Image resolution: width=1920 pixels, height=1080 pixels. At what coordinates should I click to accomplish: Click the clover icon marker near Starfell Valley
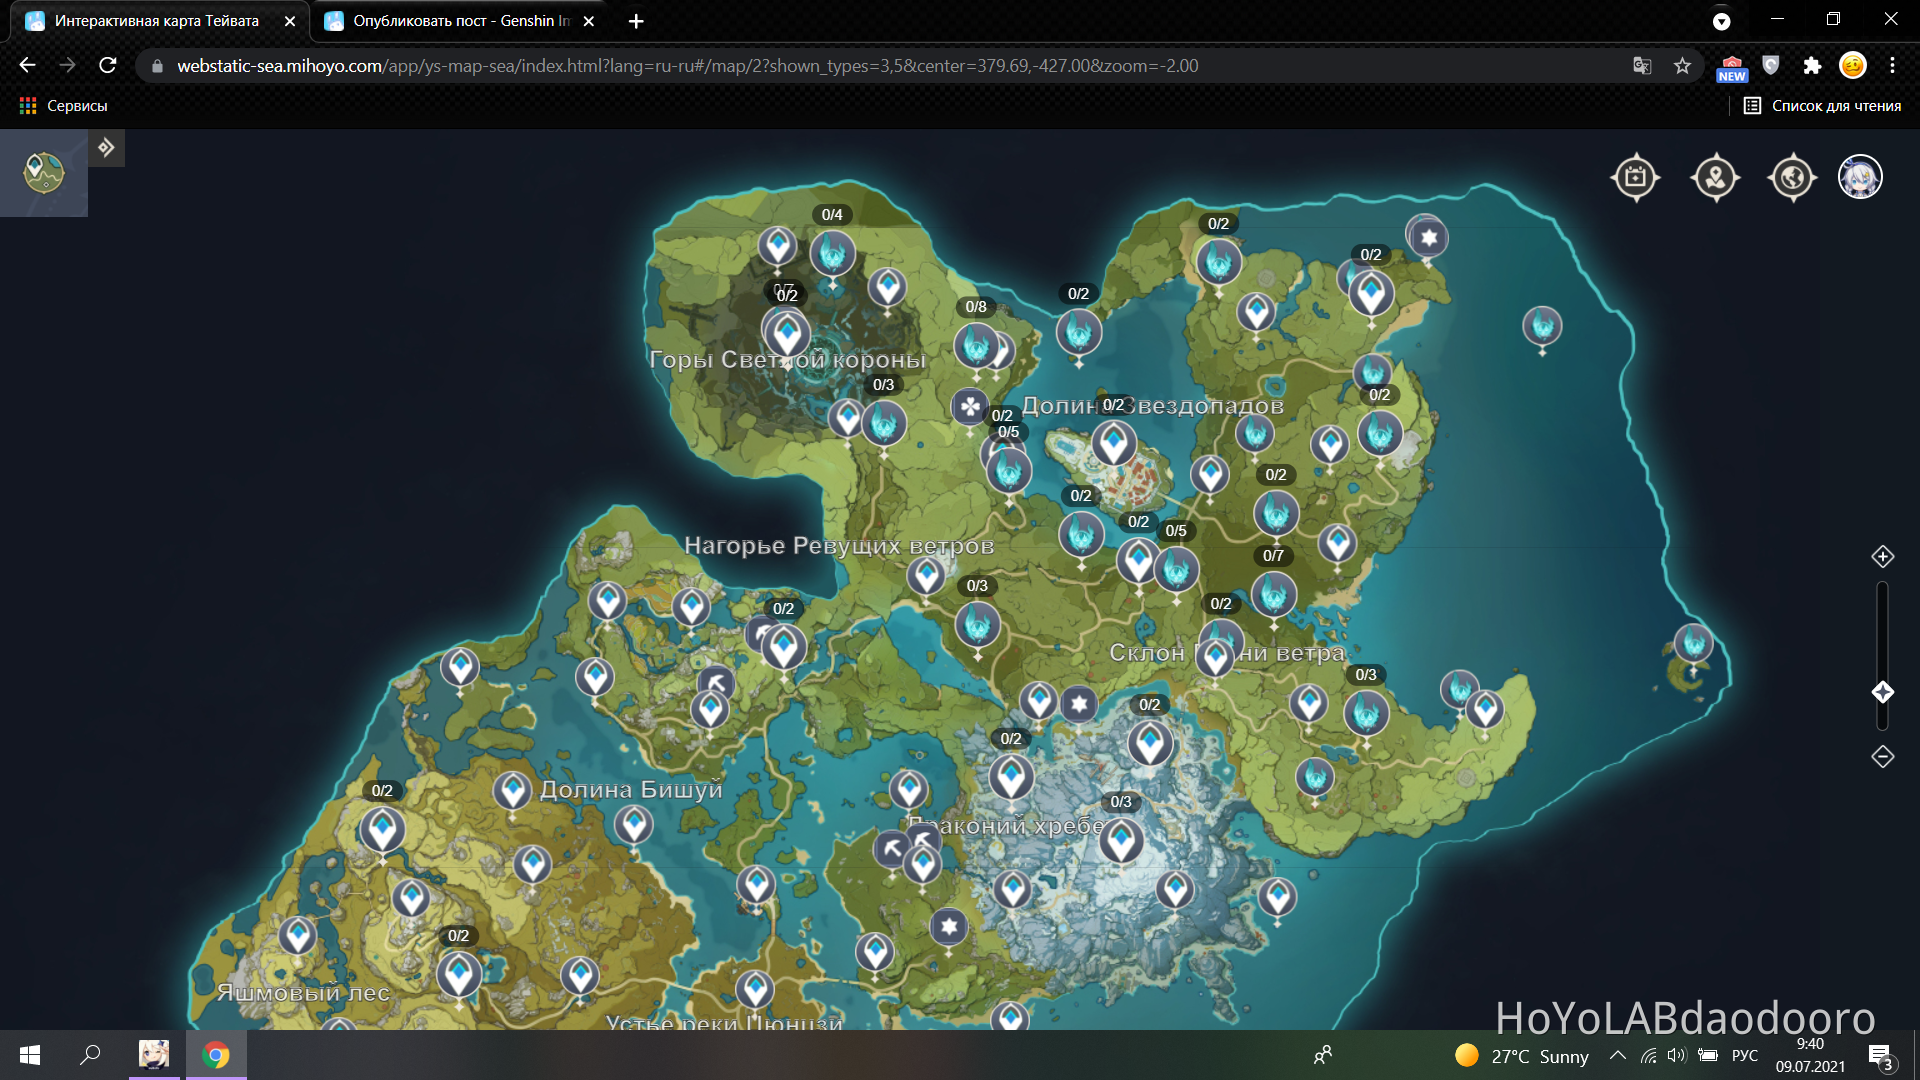[969, 406]
